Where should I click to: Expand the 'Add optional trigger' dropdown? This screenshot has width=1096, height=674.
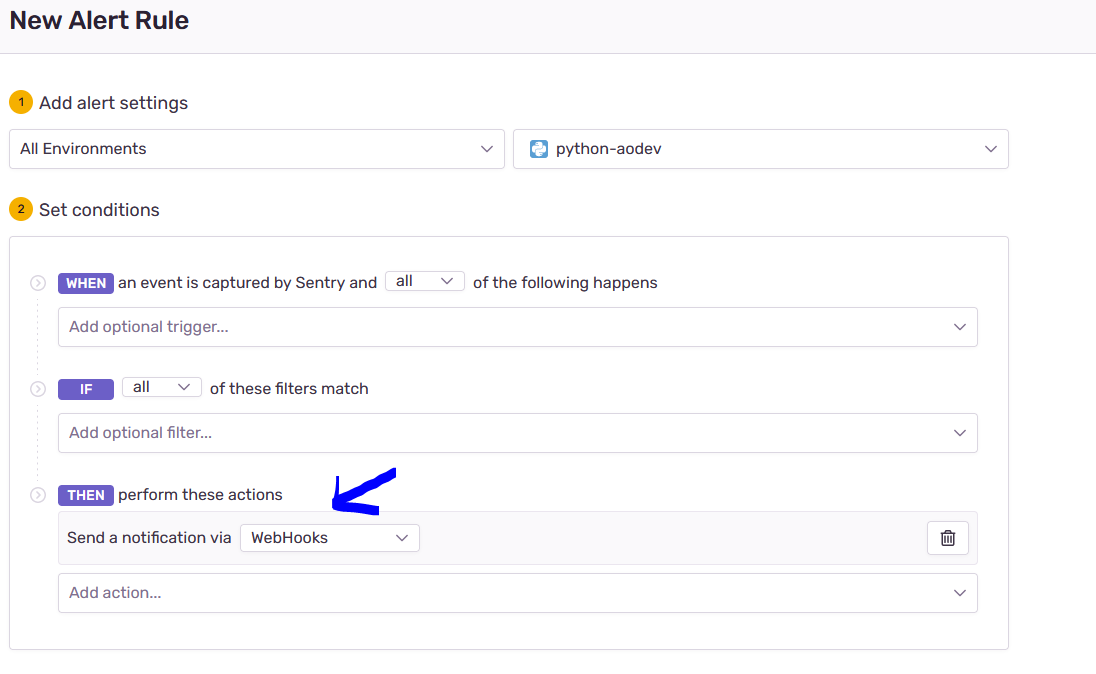[x=517, y=327]
